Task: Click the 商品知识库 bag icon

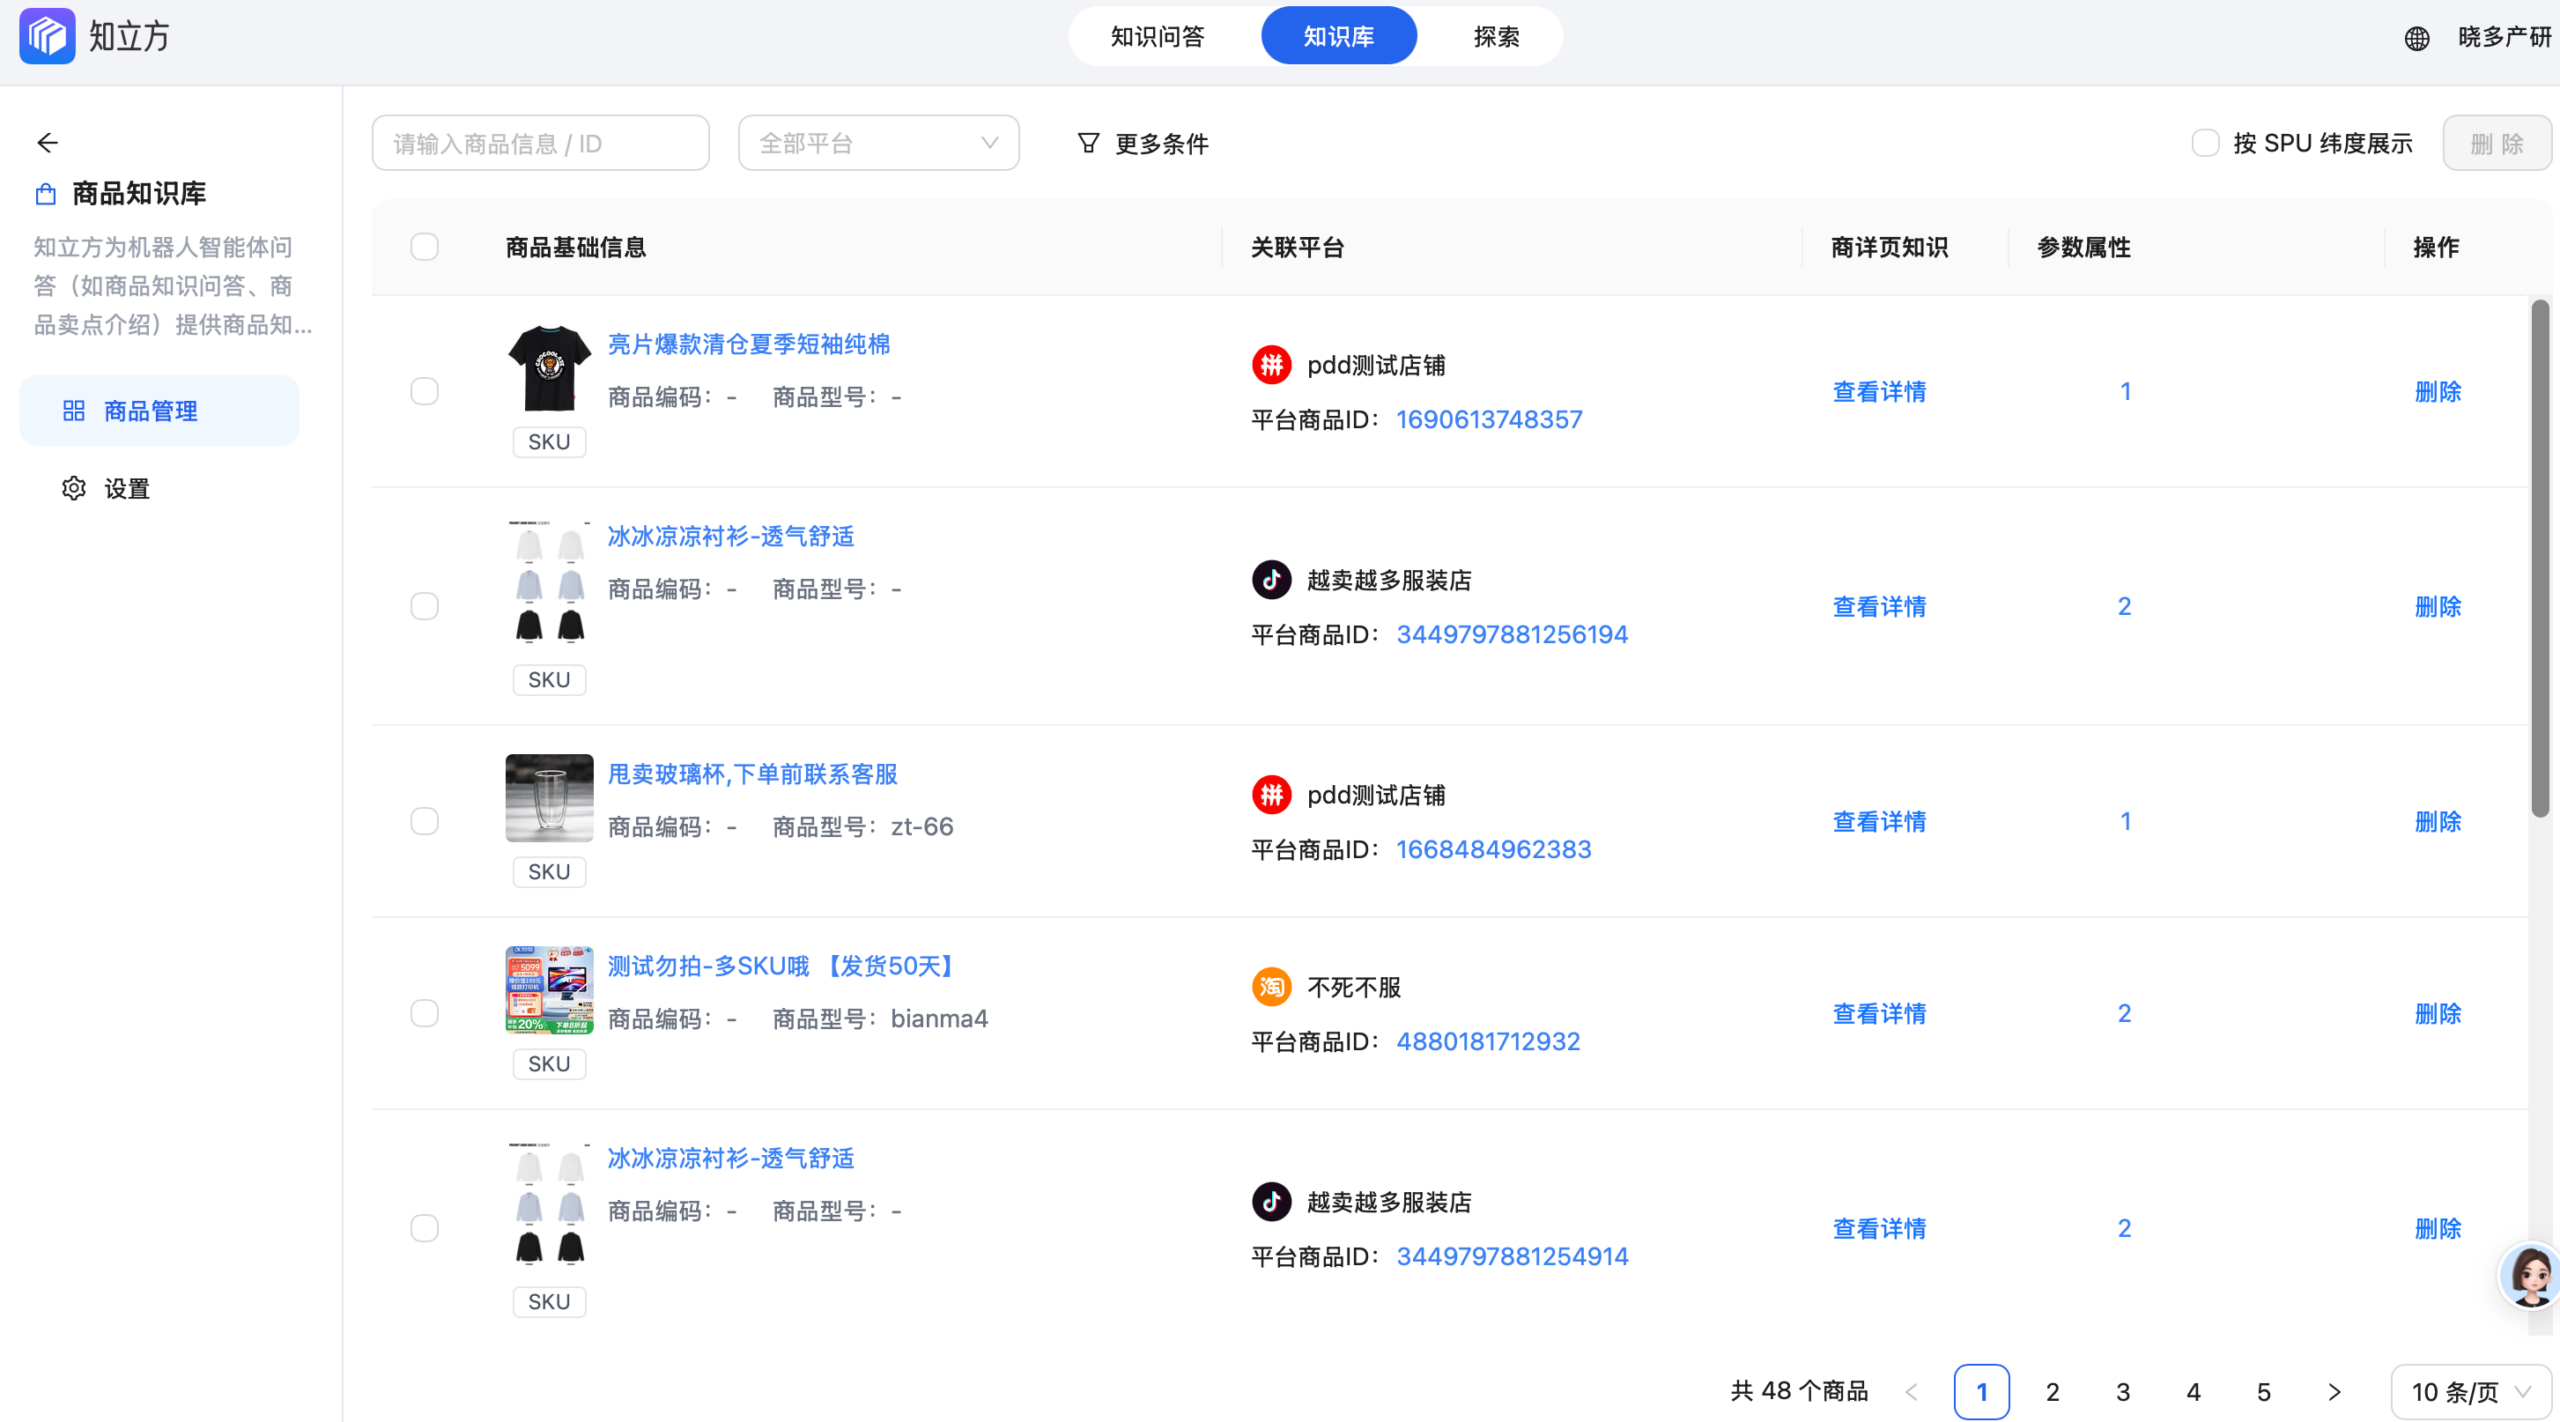Action: (x=44, y=192)
